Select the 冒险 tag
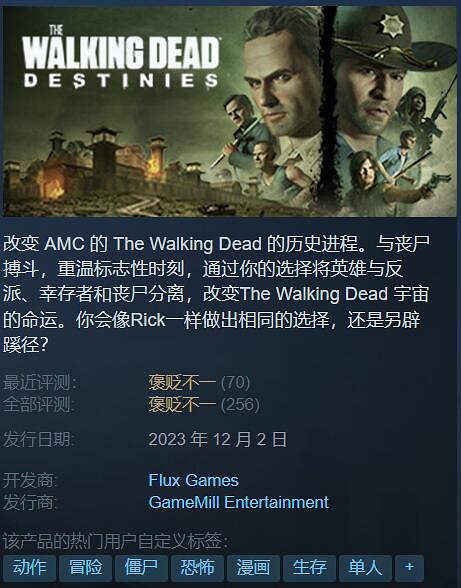461x588 pixels. tap(86, 568)
